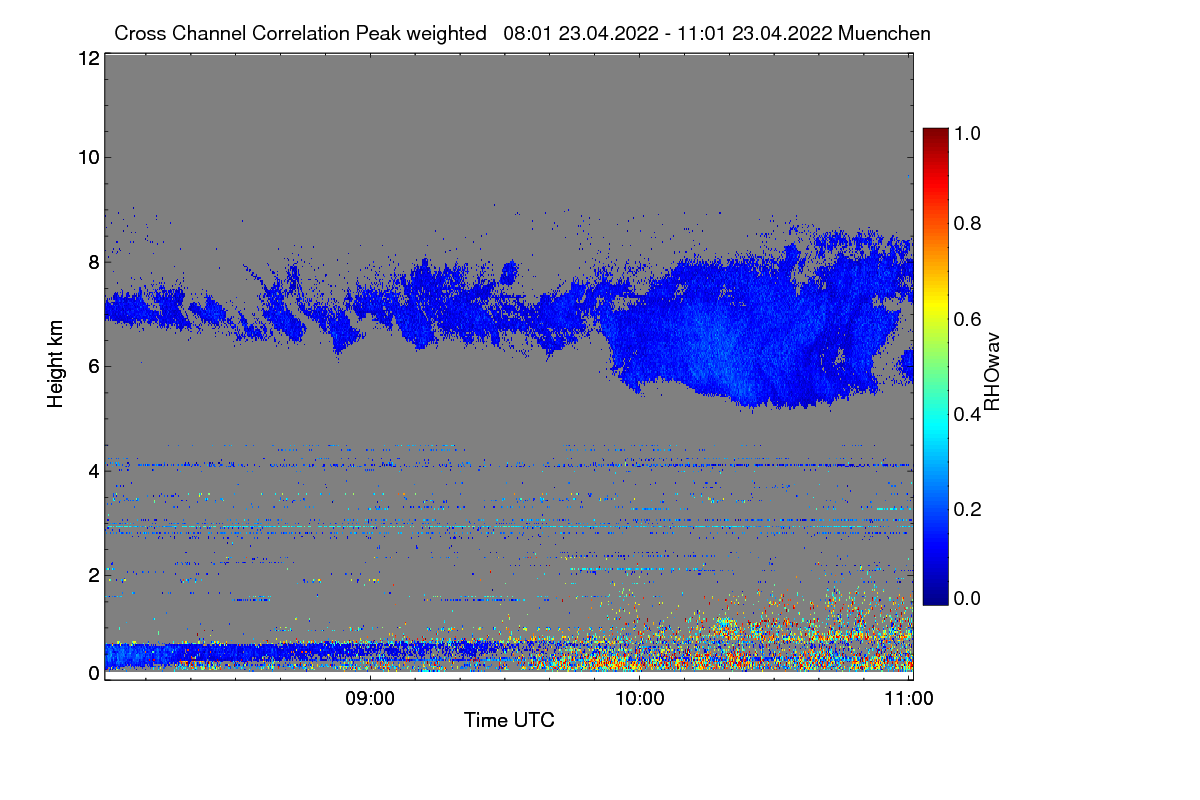Click the colorbar value '0.8'

pyautogui.click(x=969, y=224)
